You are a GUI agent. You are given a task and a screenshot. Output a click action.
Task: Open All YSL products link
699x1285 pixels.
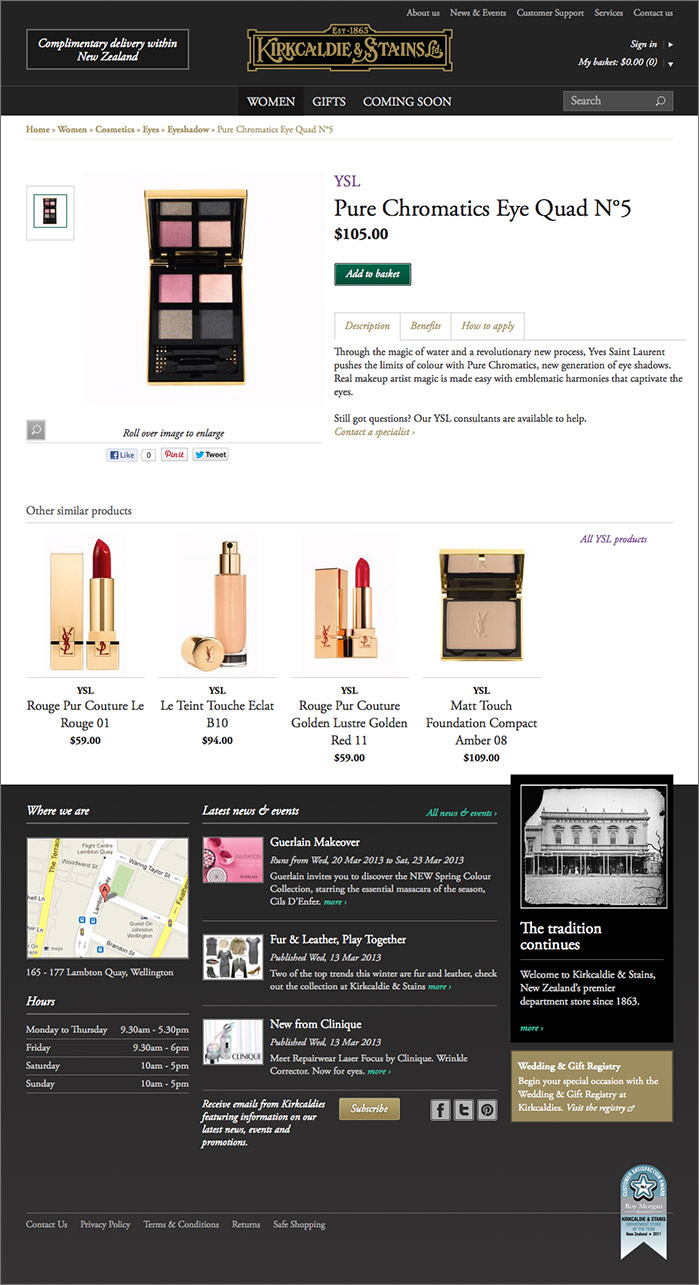click(x=614, y=540)
